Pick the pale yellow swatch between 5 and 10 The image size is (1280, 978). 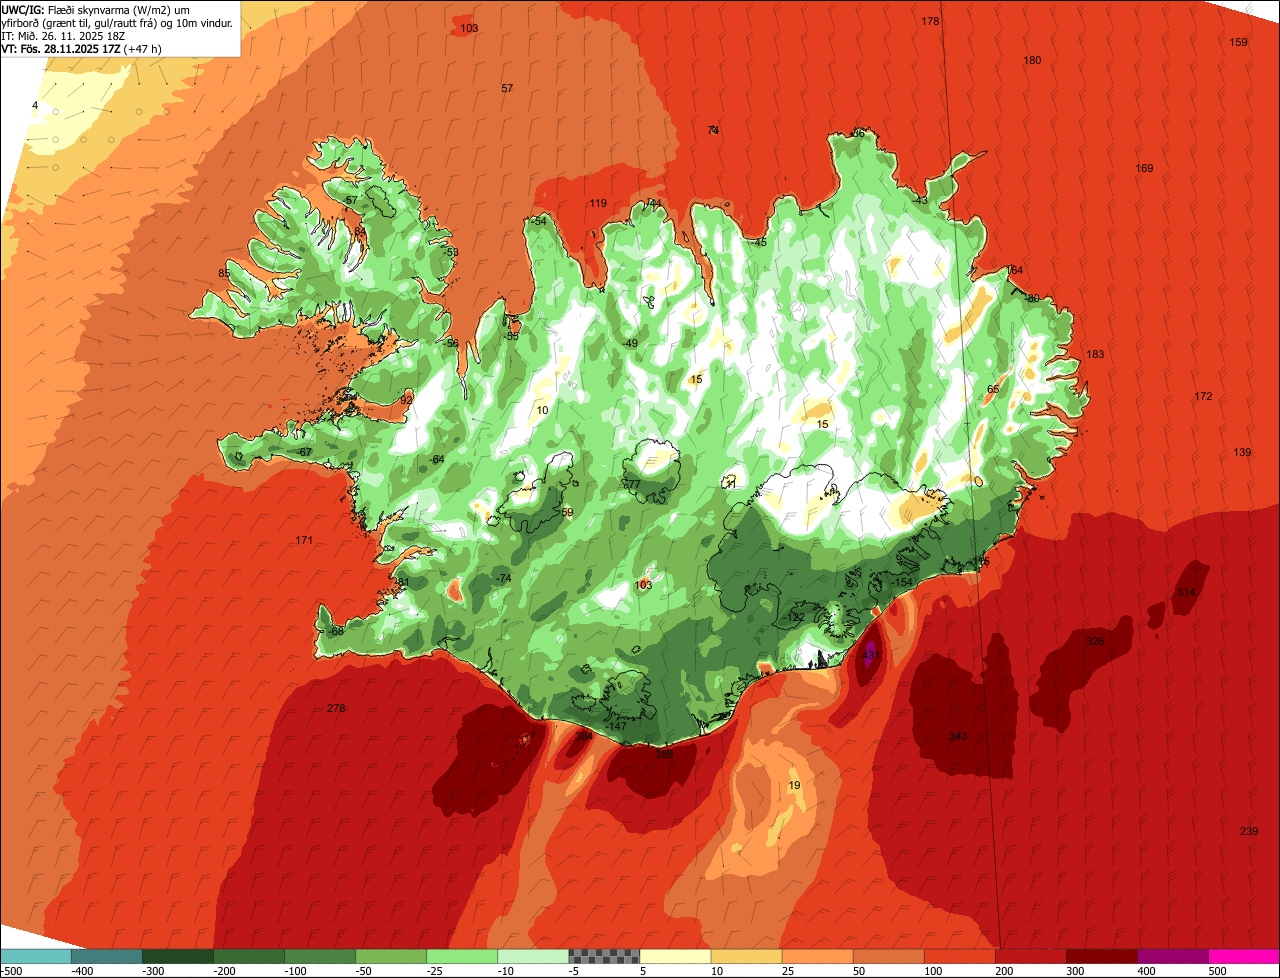[675, 956]
